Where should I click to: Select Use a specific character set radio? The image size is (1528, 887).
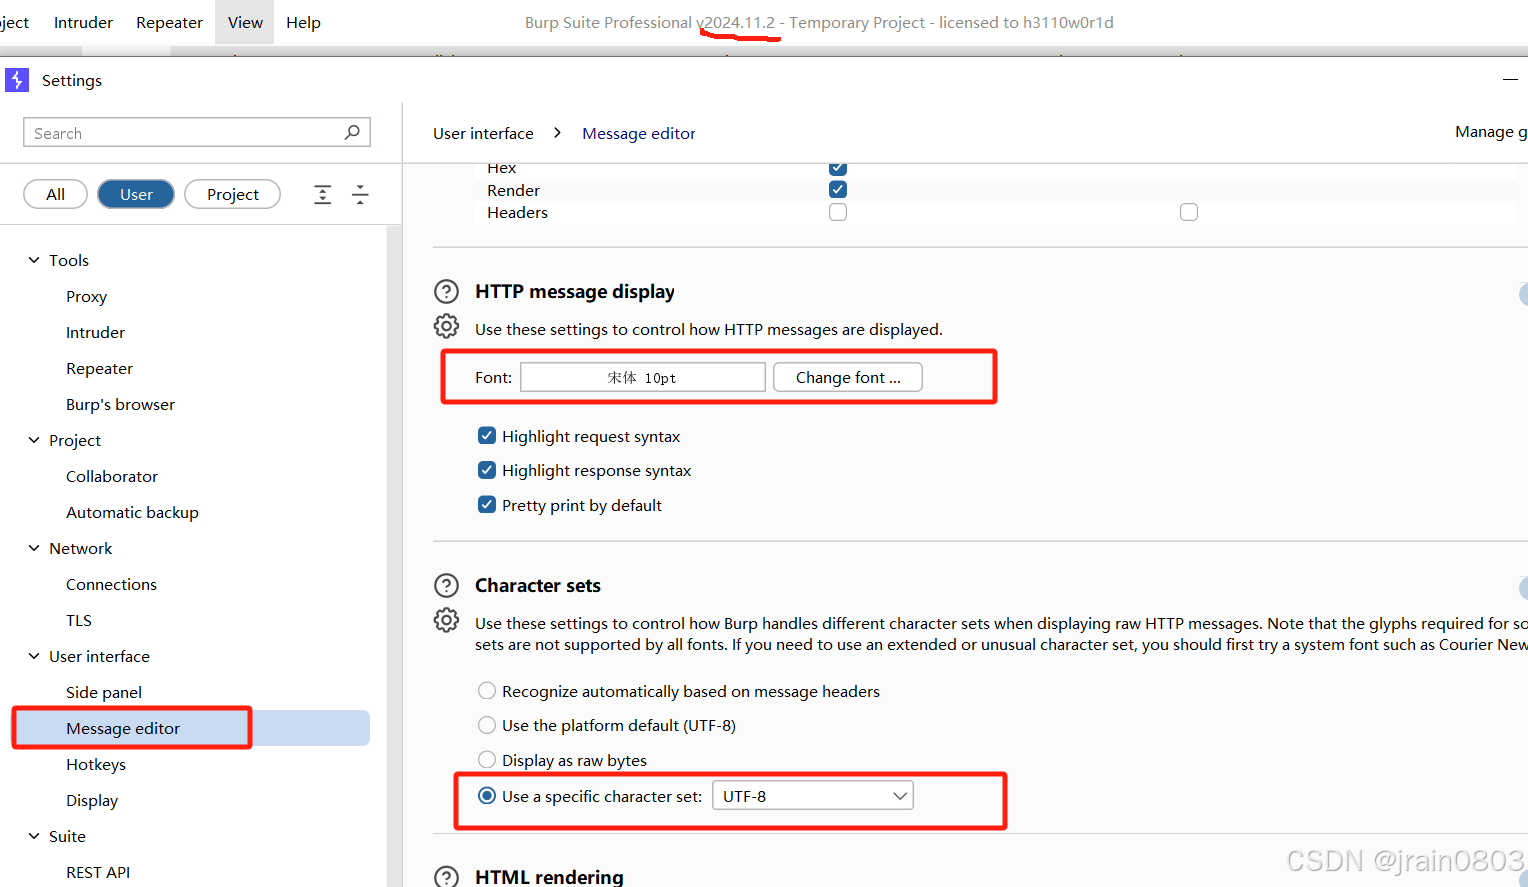click(487, 796)
